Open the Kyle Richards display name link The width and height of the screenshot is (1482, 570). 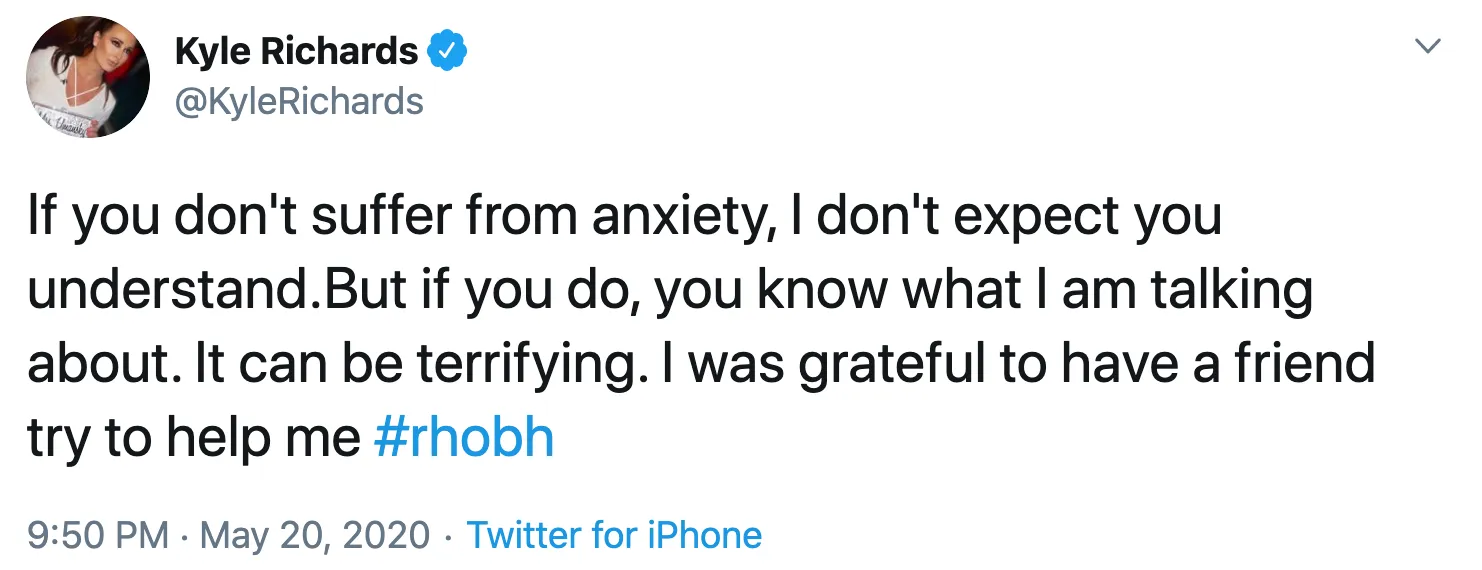tap(296, 51)
